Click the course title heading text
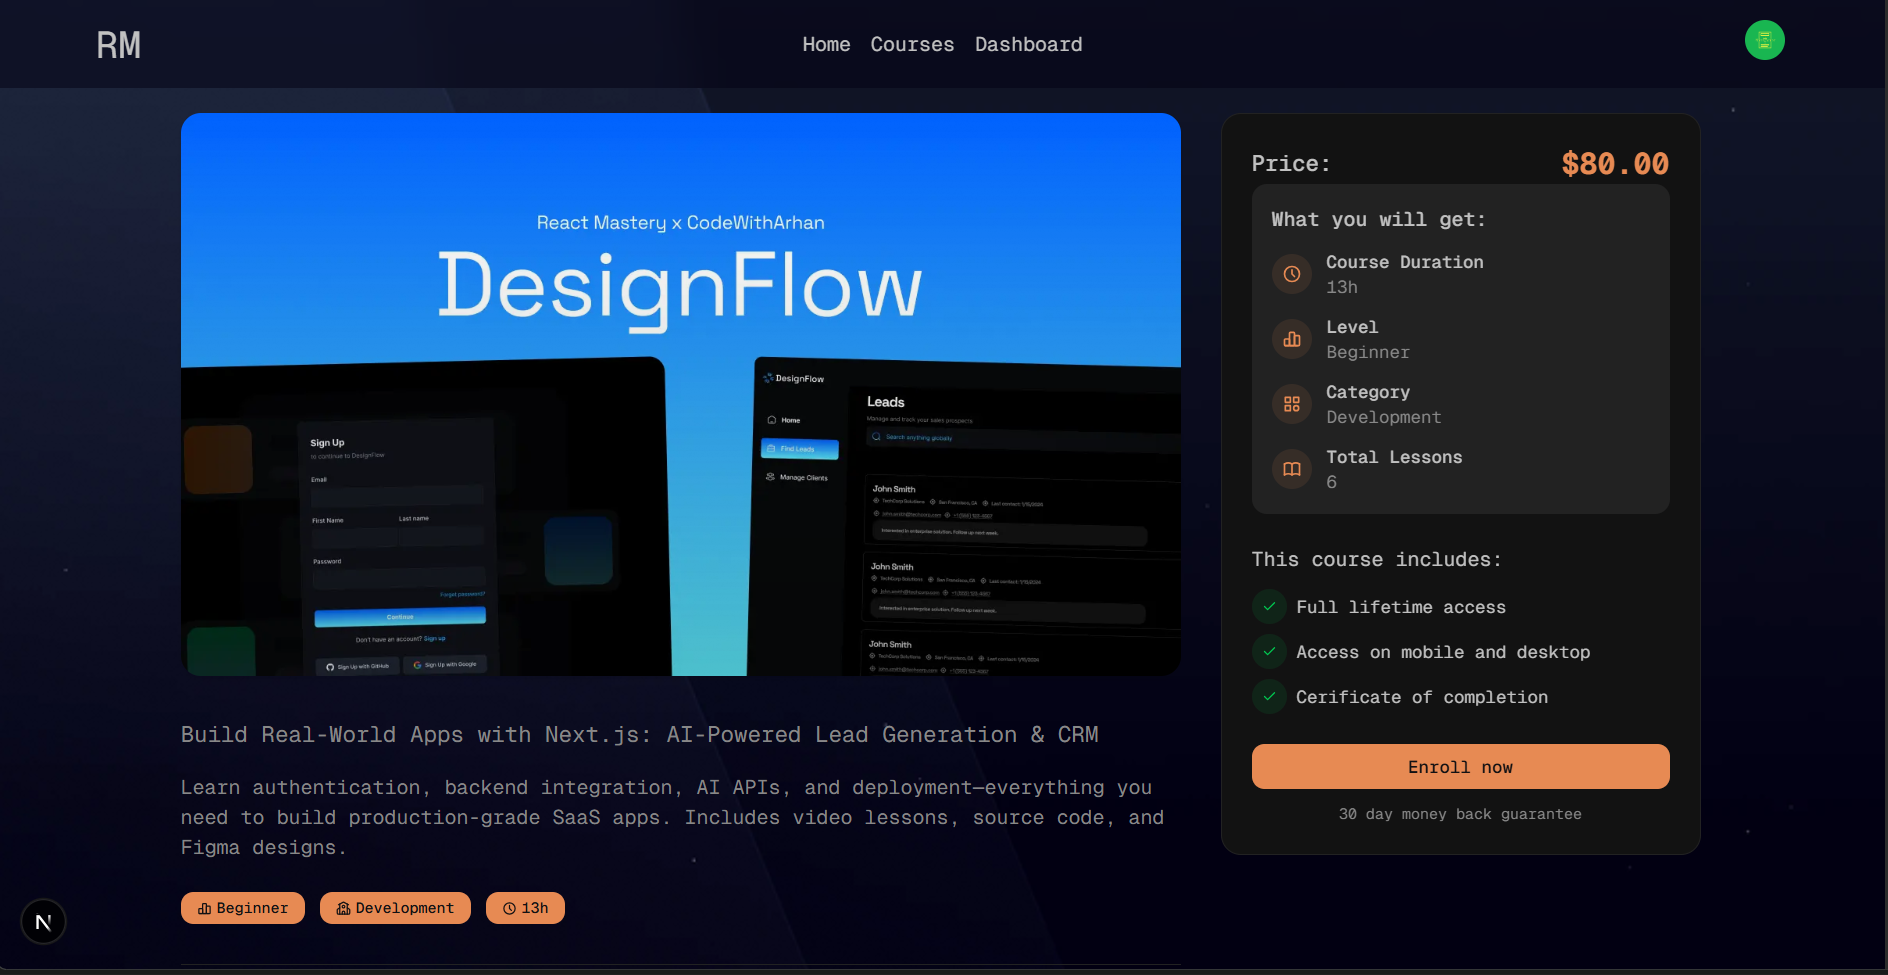Screen dimensions: 1888x975 (639, 735)
